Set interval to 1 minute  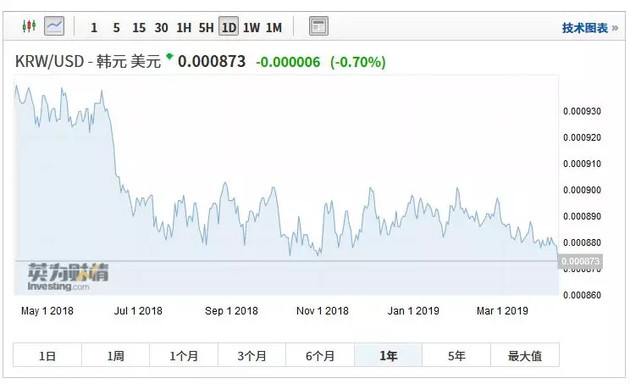tap(94, 27)
